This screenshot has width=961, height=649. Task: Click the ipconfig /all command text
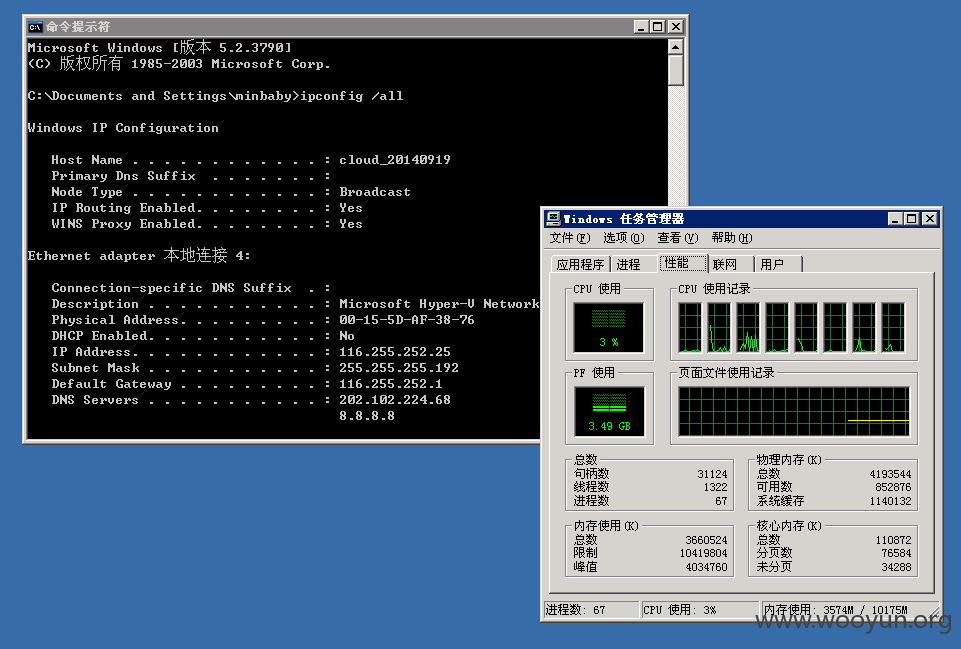pos(352,96)
